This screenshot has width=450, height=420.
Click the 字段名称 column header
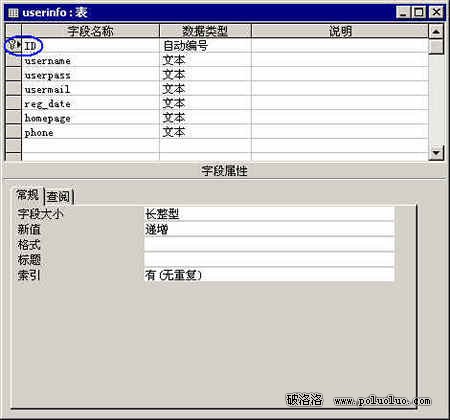[x=90, y=31]
